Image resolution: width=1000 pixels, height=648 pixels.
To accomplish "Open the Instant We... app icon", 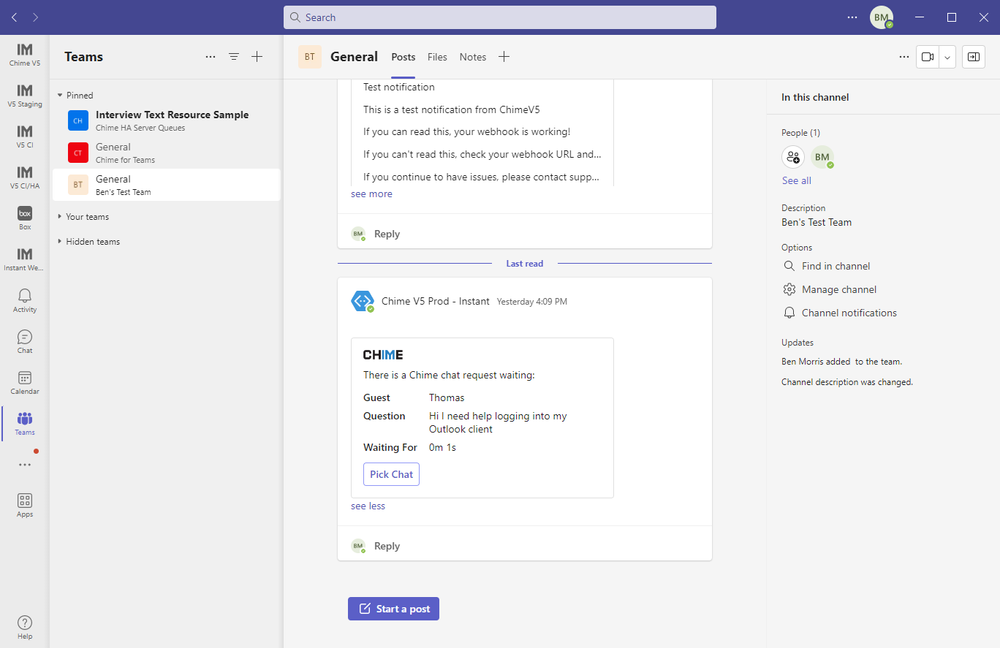I will coord(24,259).
